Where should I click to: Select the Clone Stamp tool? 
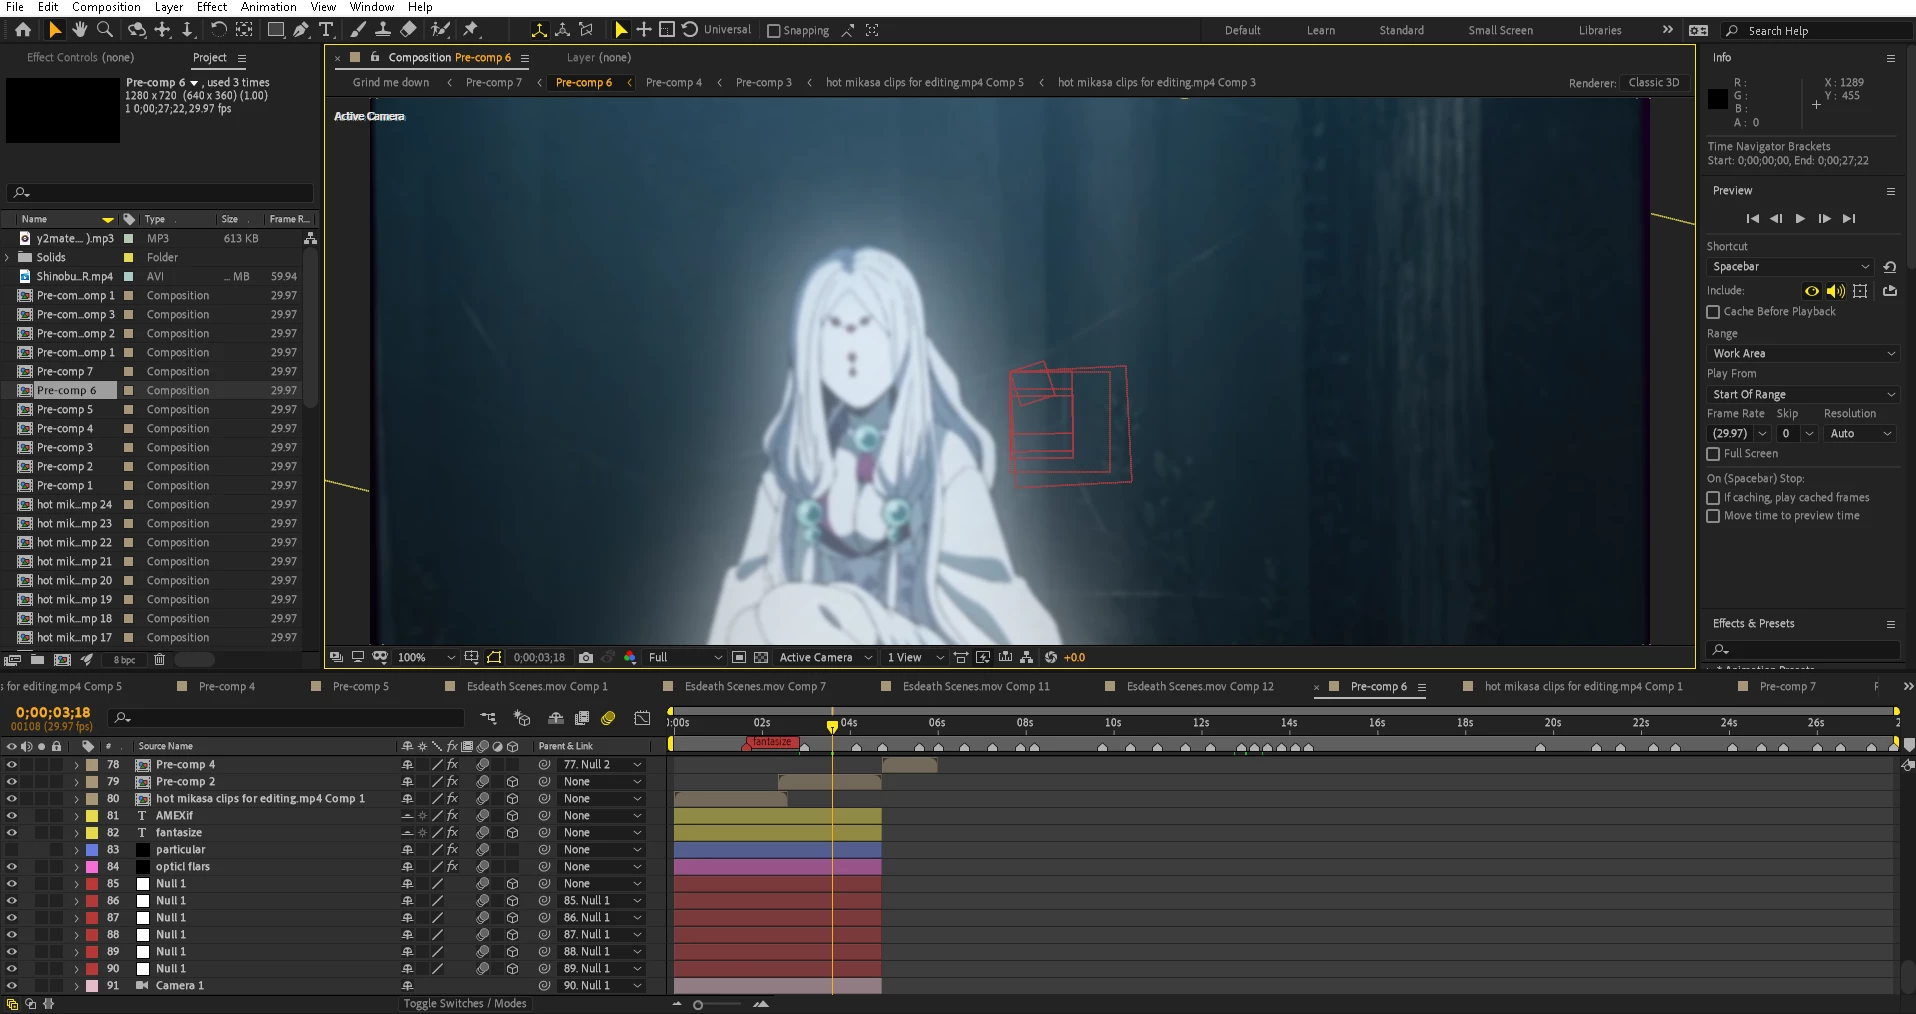click(x=382, y=30)
